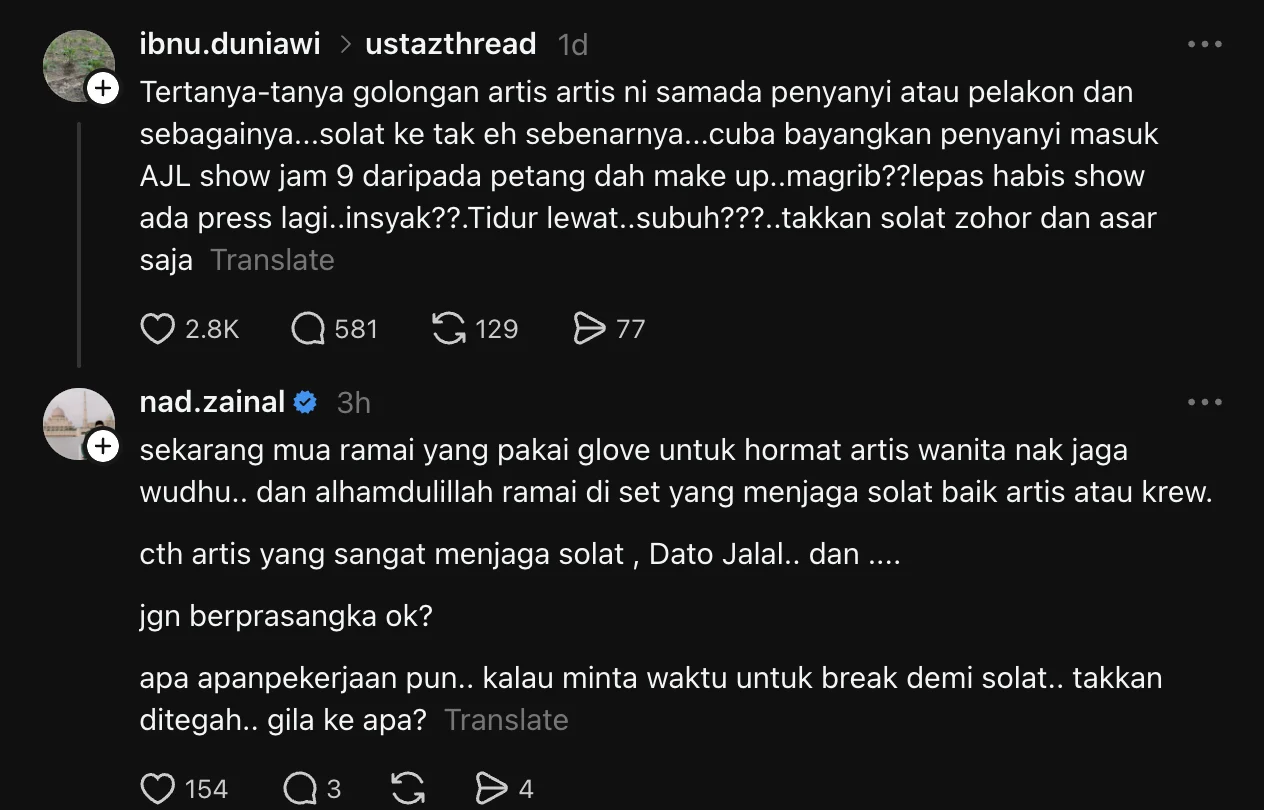Open ibnu.duniawi username link
Screen dimensions: 1264x810
coord(230,44)
